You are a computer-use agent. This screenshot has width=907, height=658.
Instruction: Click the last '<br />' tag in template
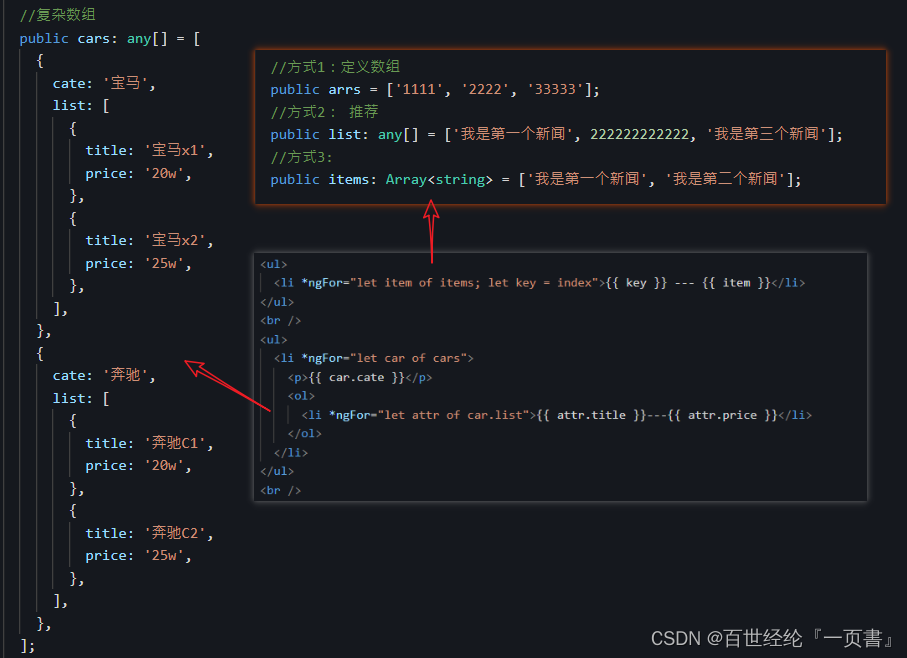281,490
